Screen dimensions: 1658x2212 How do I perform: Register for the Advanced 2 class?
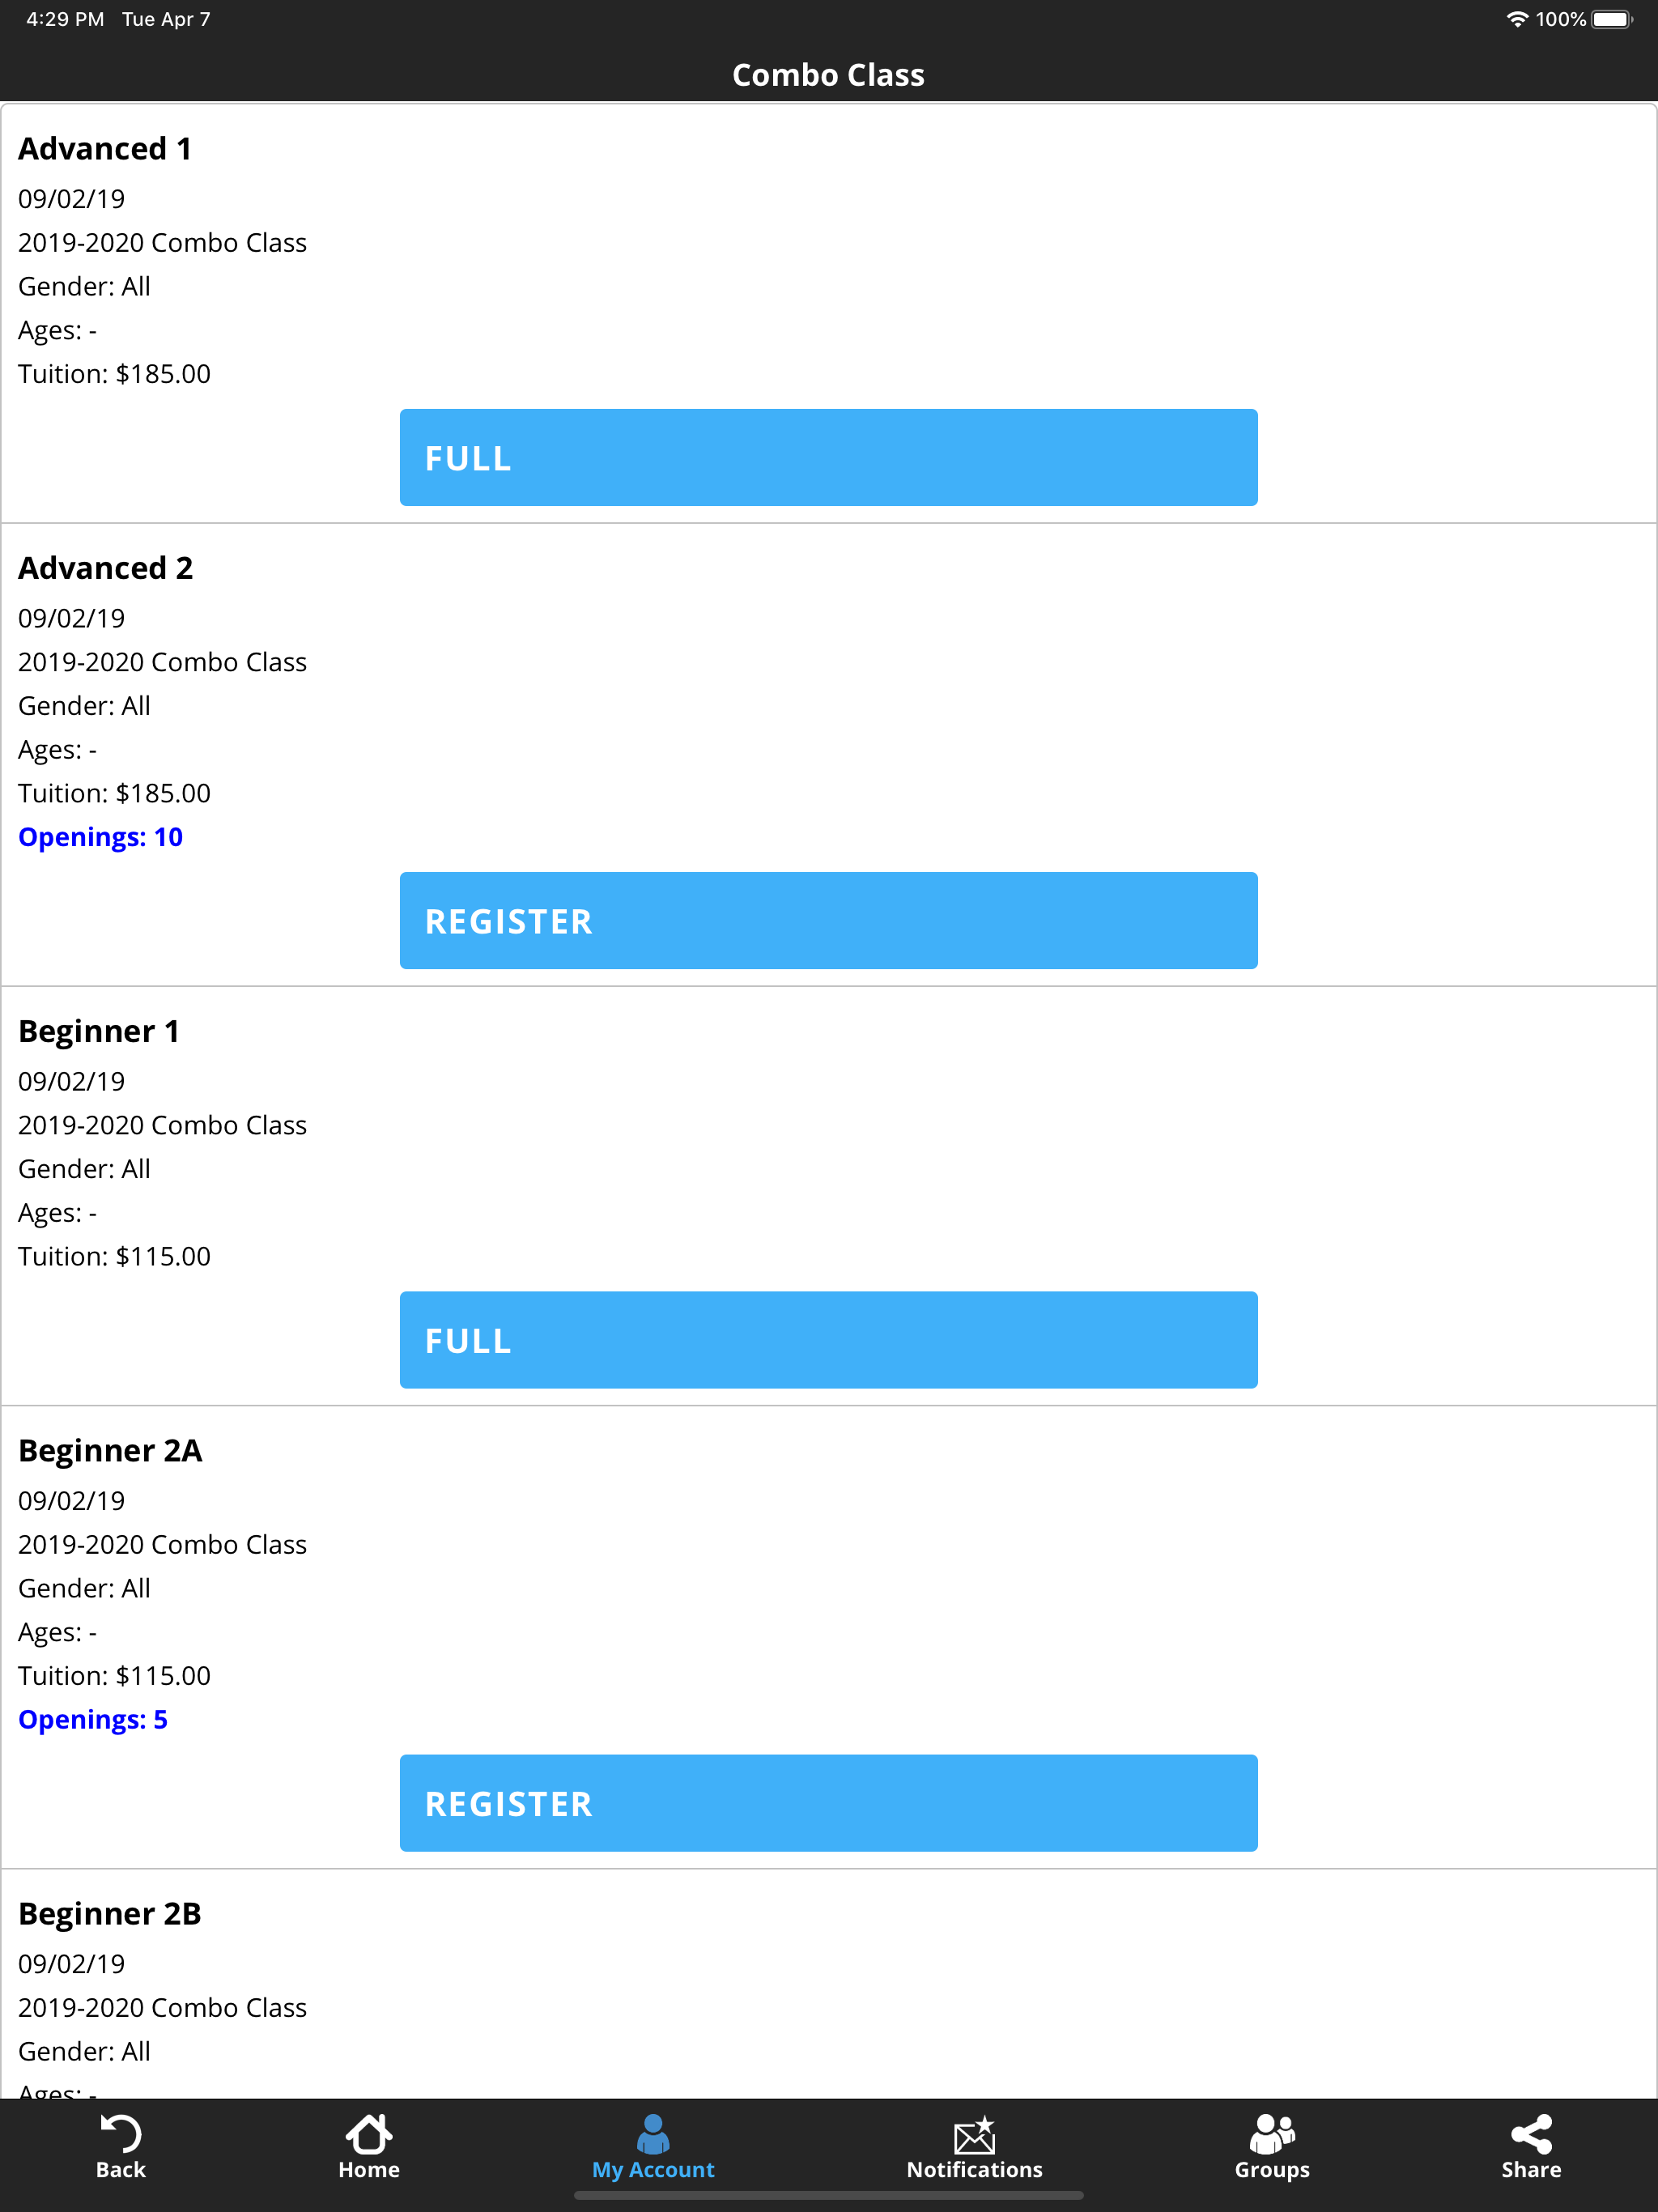829,920
